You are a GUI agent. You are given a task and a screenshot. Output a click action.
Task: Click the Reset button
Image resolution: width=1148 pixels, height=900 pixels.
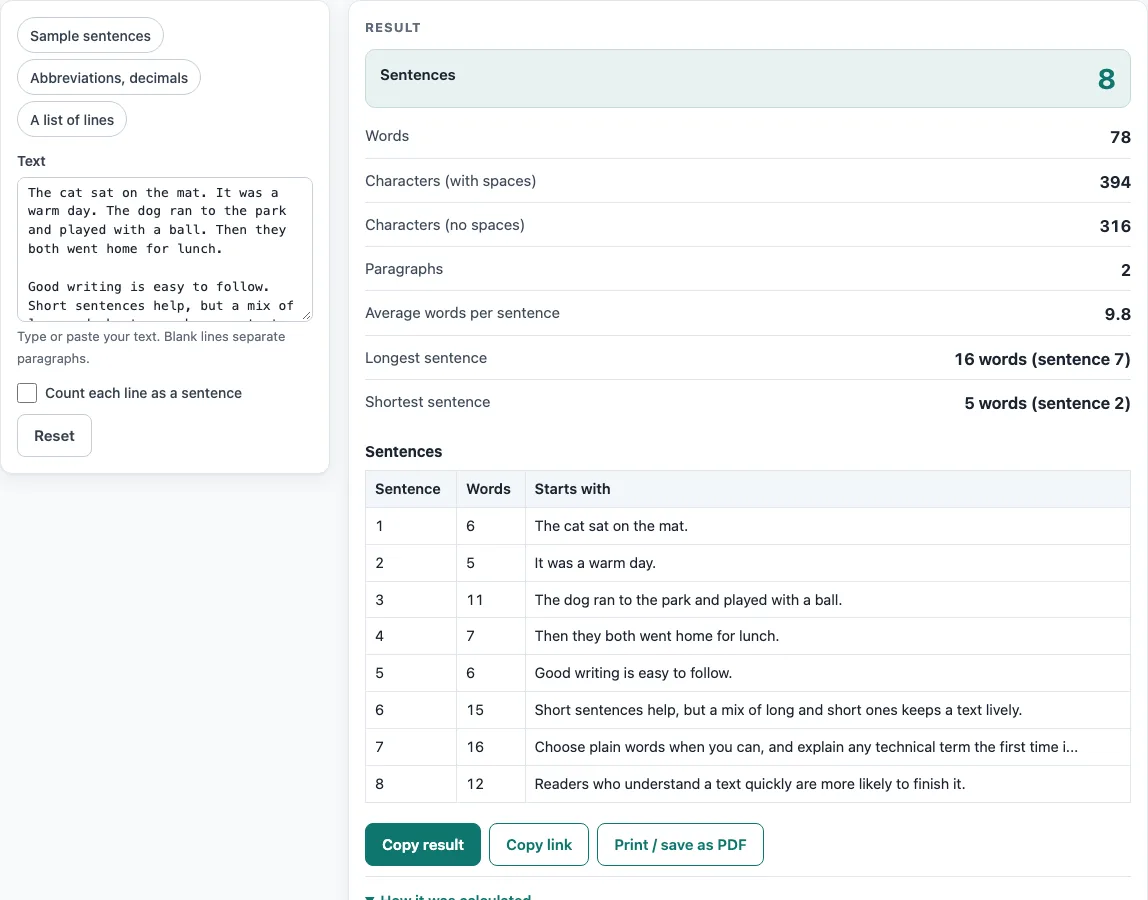pos(54,436)
